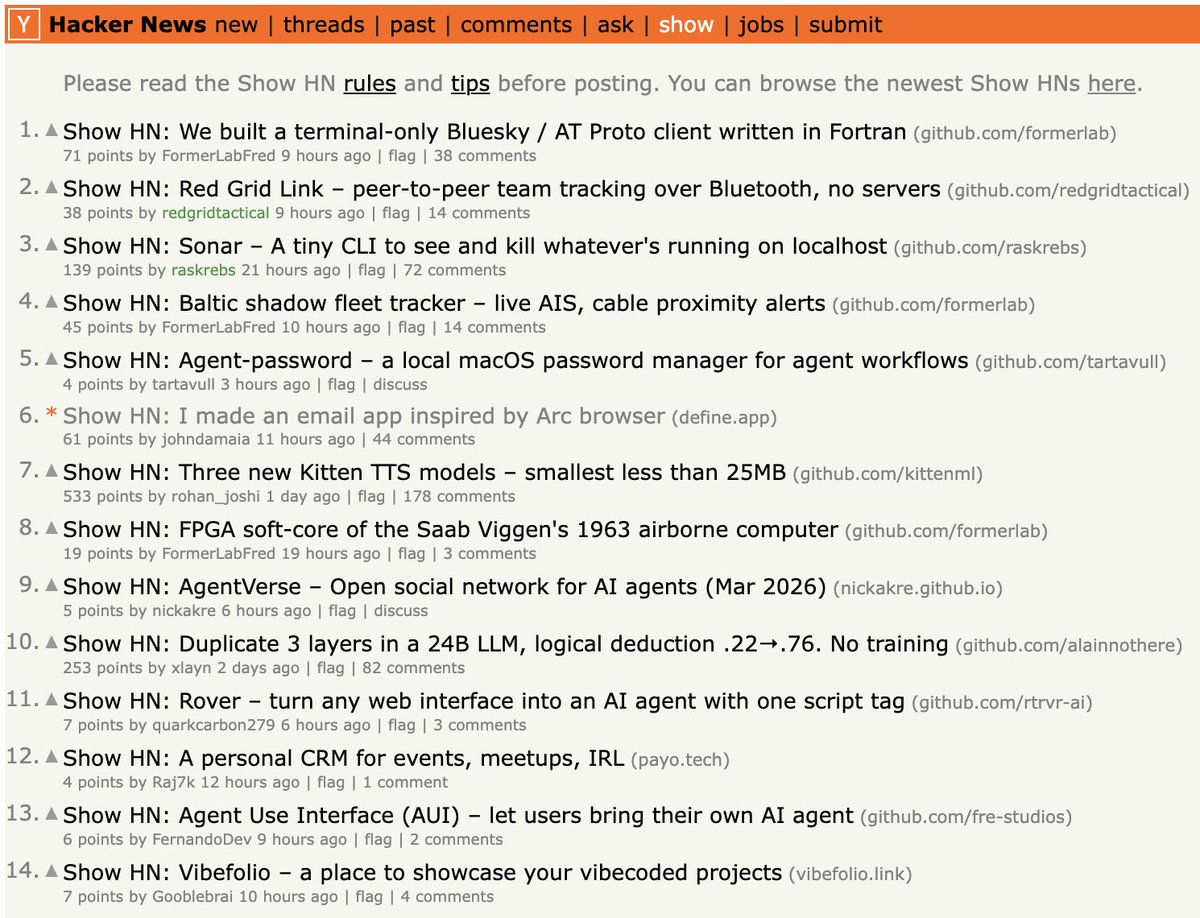Image resolution: width=1200 pixels, height=918 pixels.
Task: Go to the 'threads' page
Action: pyautogui.click(x=326, y=25)
